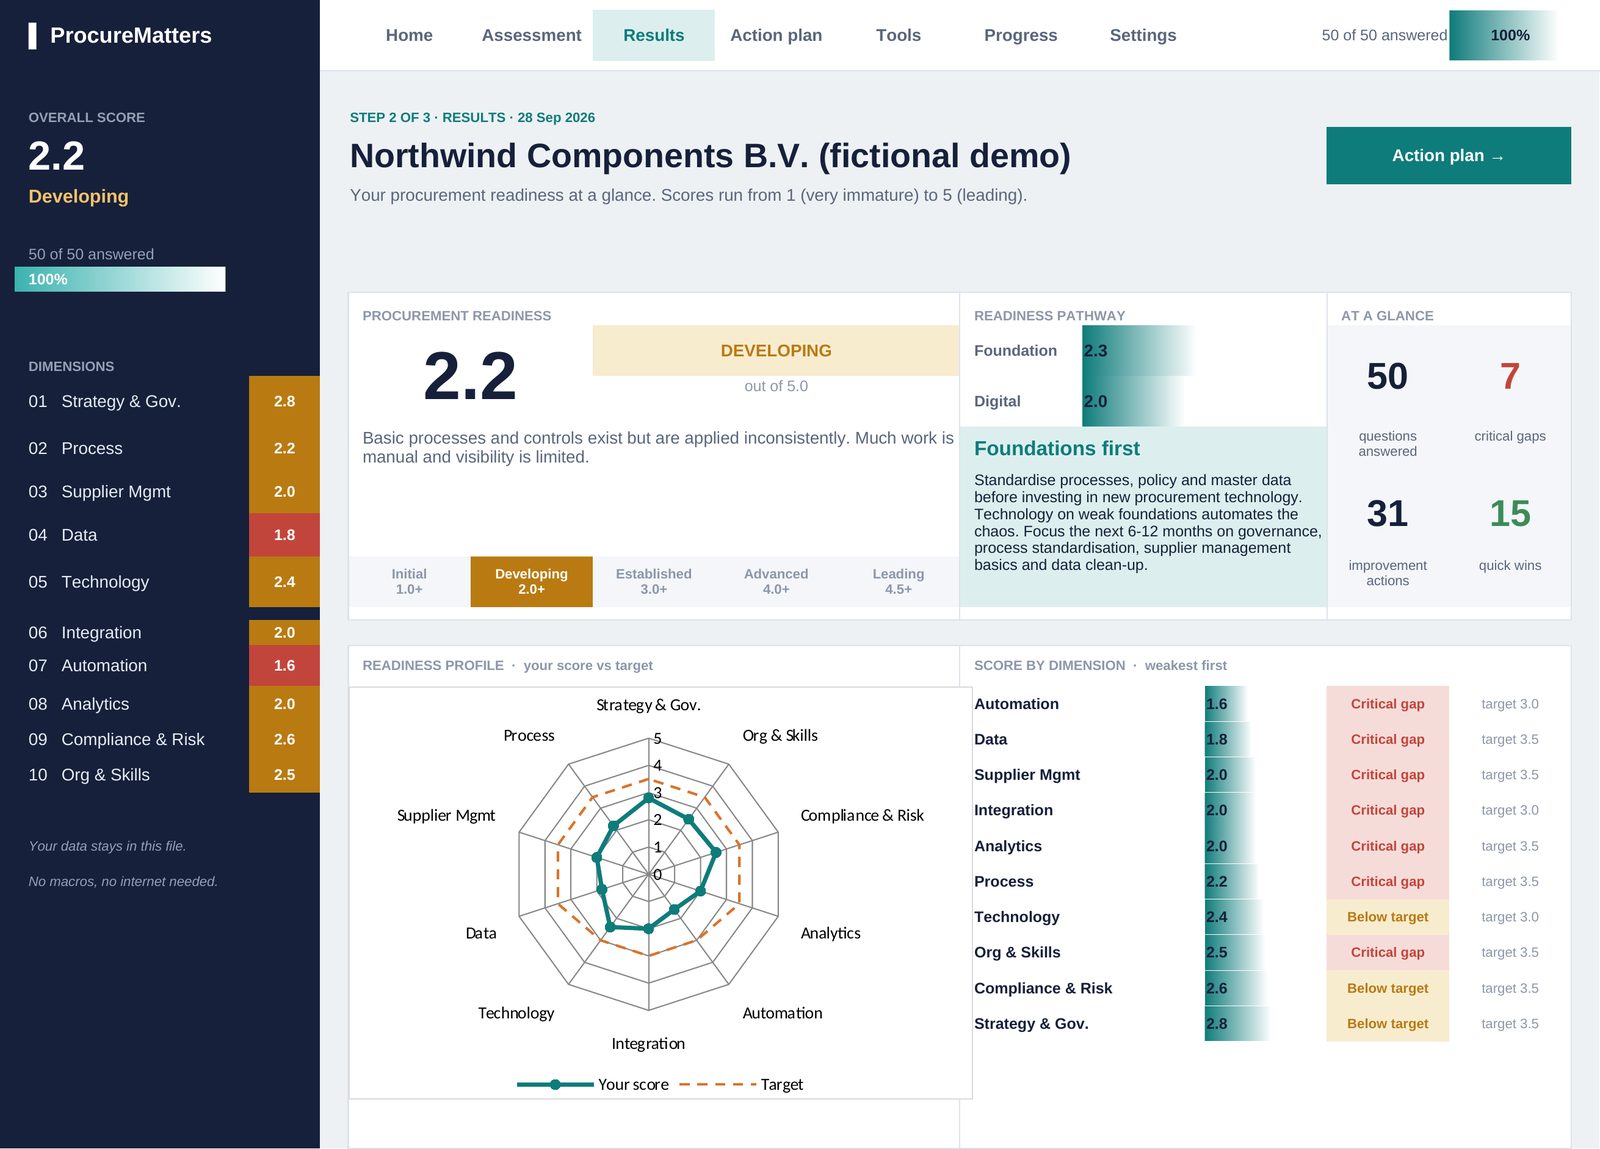Click the Below target tag for Technology
Viewport: 1600px width, 1149px height.
click(1387, 917)
